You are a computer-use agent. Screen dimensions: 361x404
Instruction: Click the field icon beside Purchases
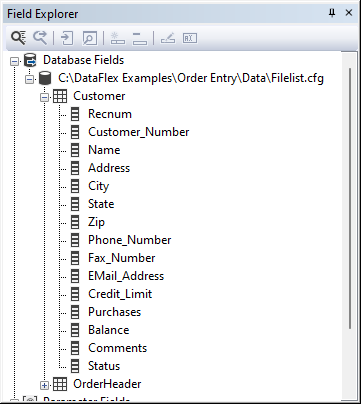(x=75, y=312)
